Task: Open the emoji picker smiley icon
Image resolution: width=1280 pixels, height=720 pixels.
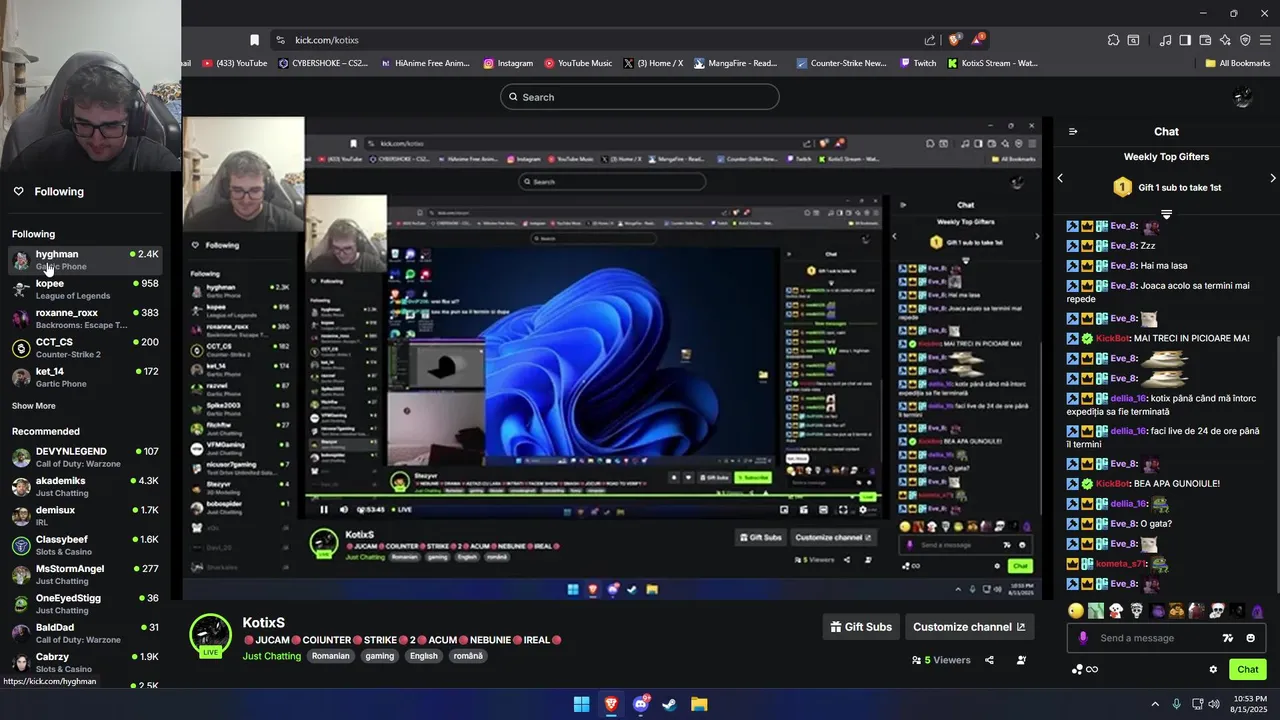Action: coord(1250,638)
